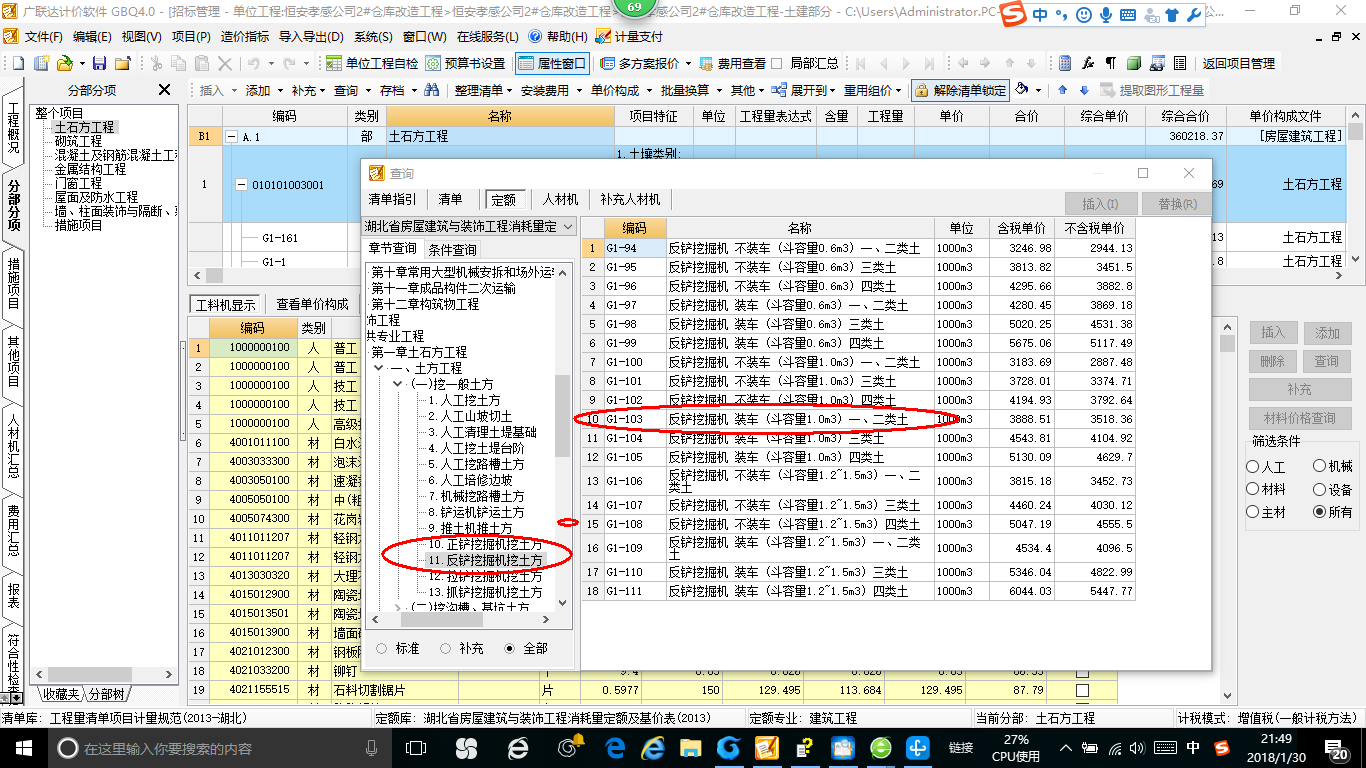Select the 全部 radio button
The width and height of the screenshot is (1366, 768).
coord(510,648)
